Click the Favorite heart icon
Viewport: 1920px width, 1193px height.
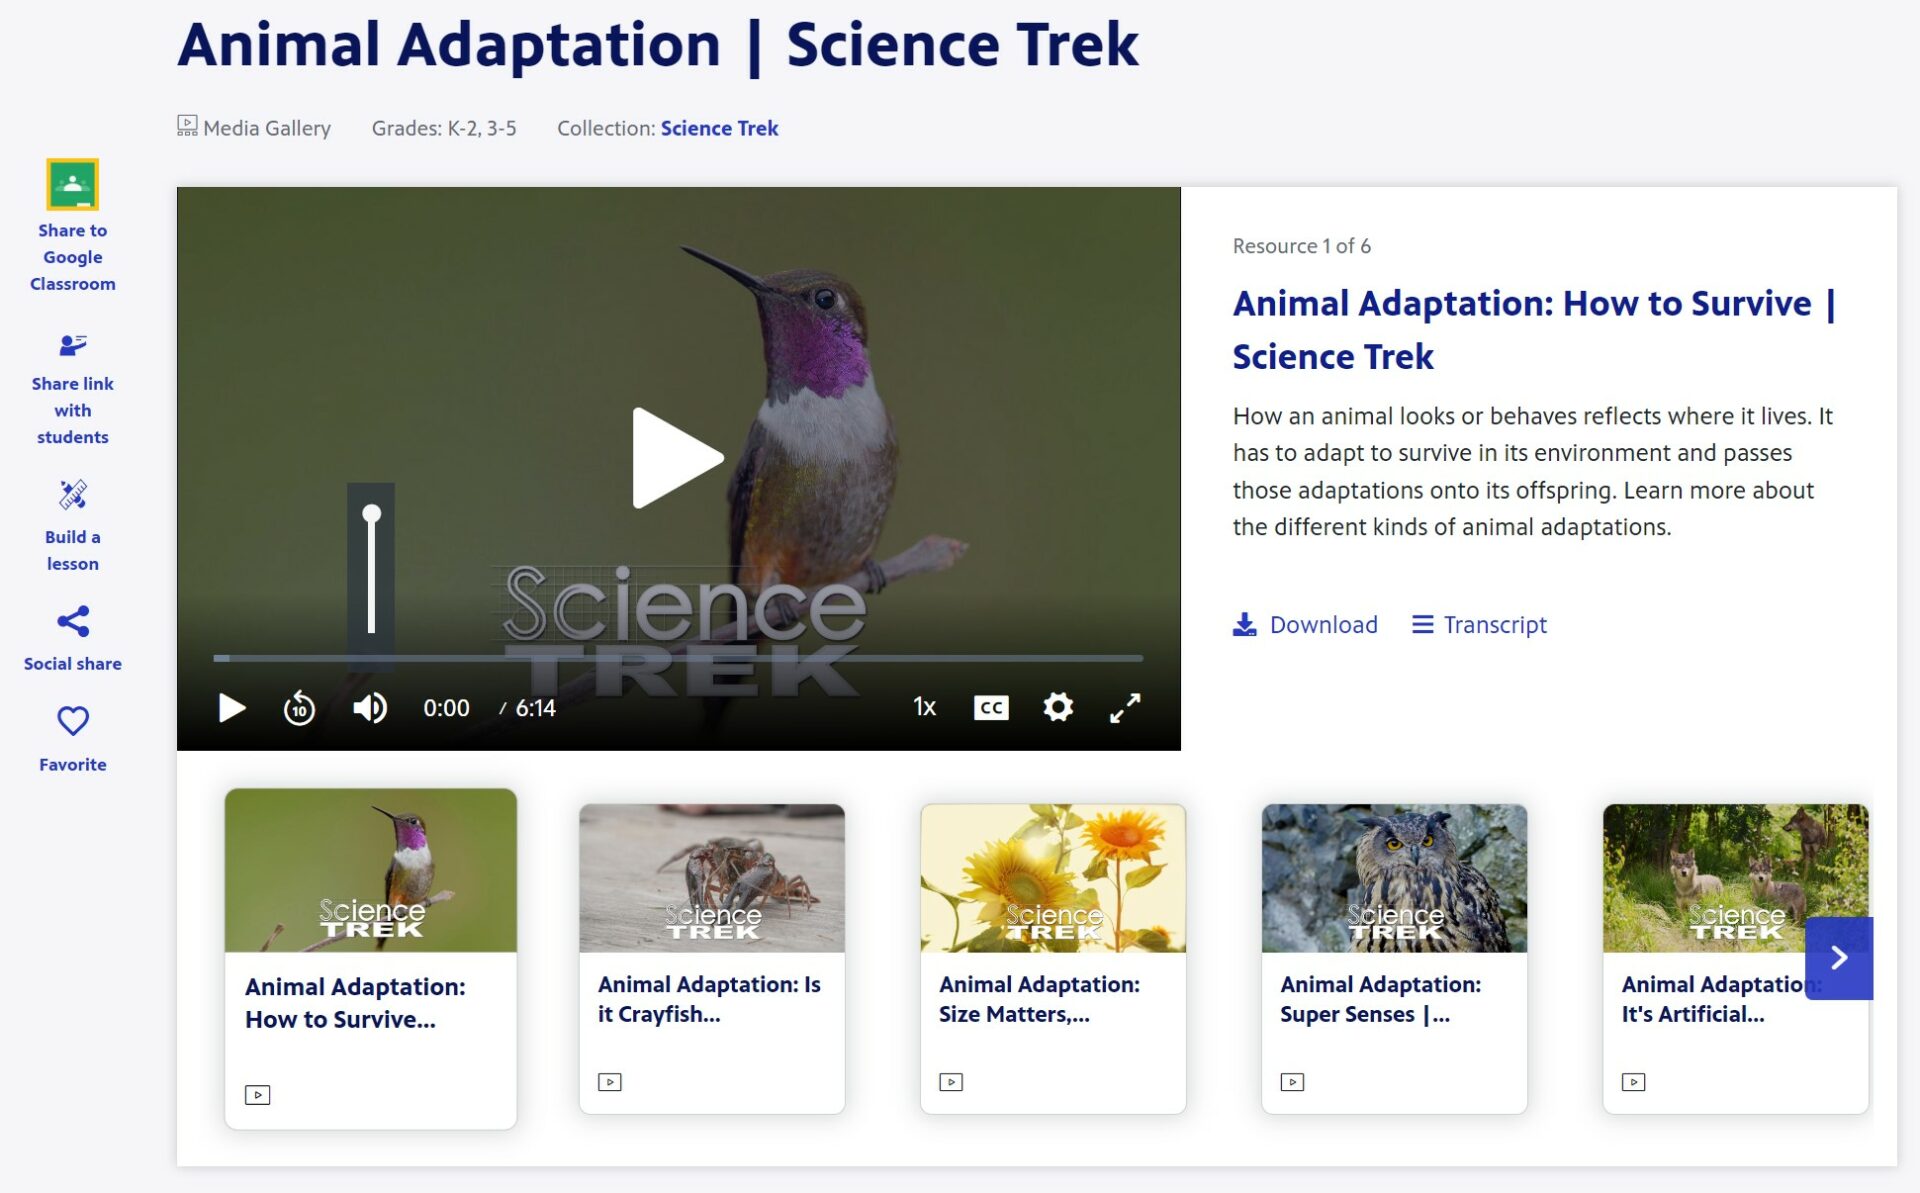[x=70, y=722]
